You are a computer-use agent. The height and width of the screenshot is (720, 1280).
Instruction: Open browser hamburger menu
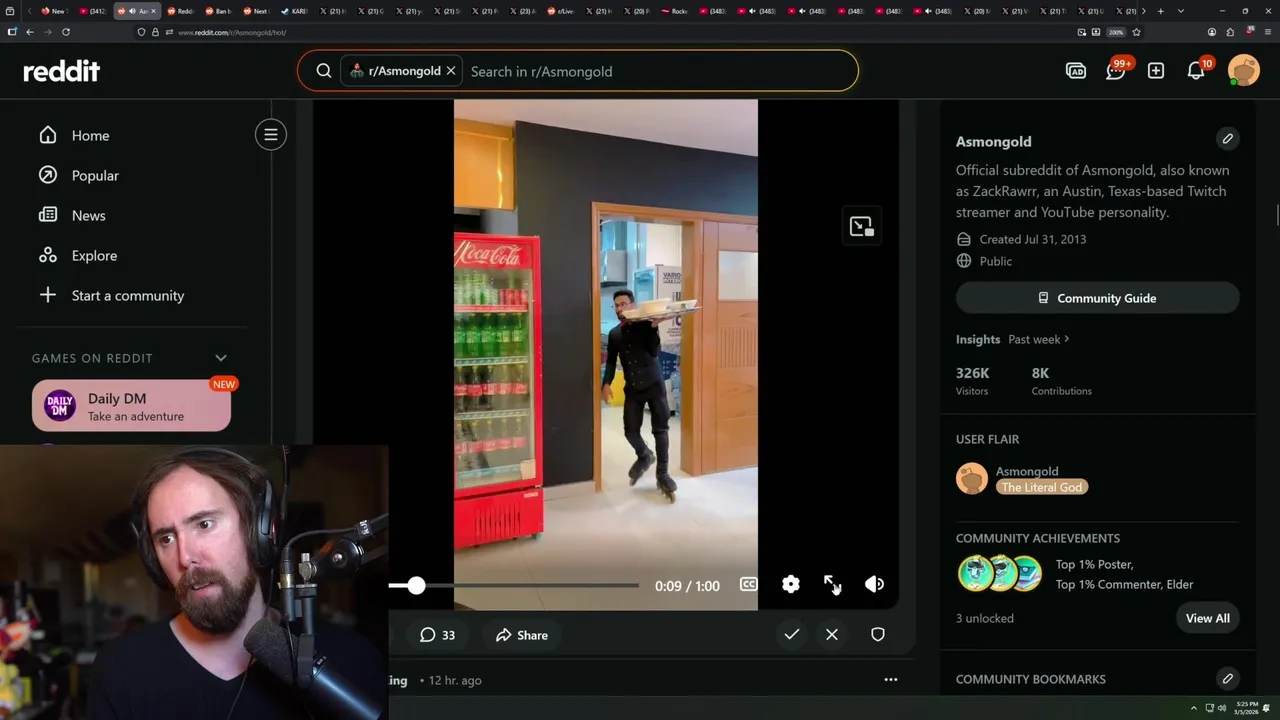click(1267, 32)
